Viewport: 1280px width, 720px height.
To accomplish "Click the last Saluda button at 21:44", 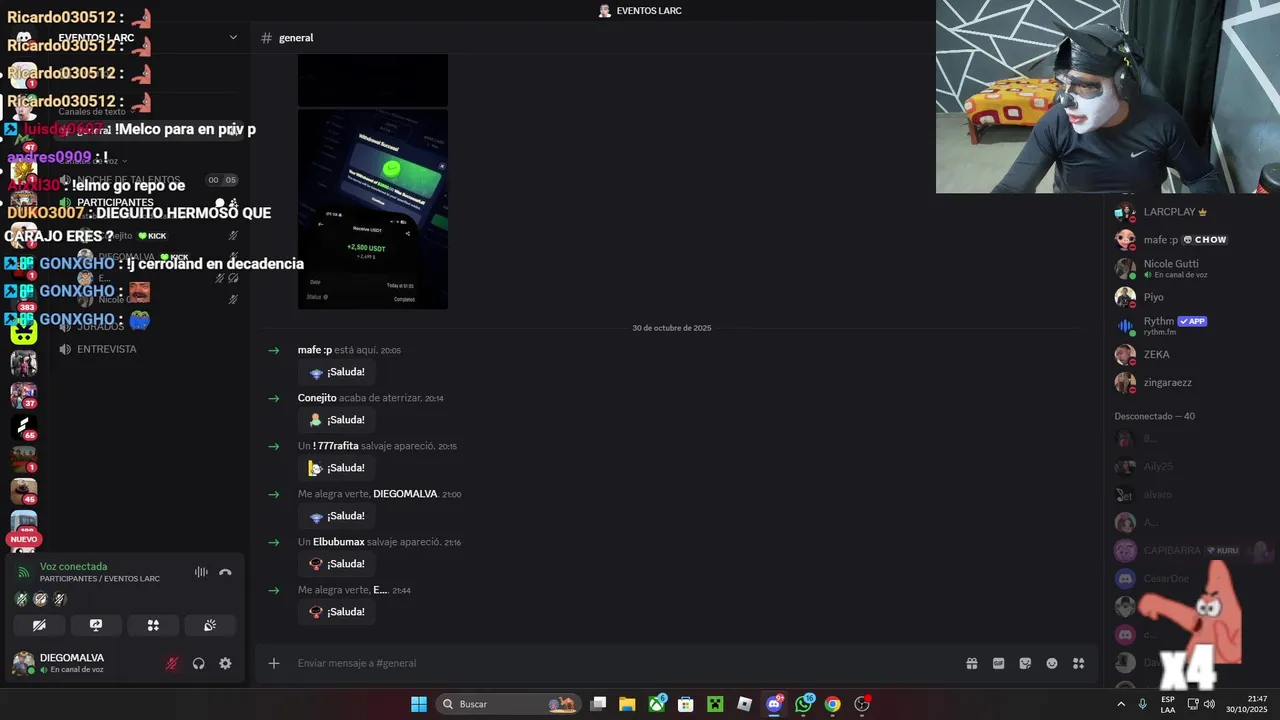I will pyautogui.click(x=336, y=612).
